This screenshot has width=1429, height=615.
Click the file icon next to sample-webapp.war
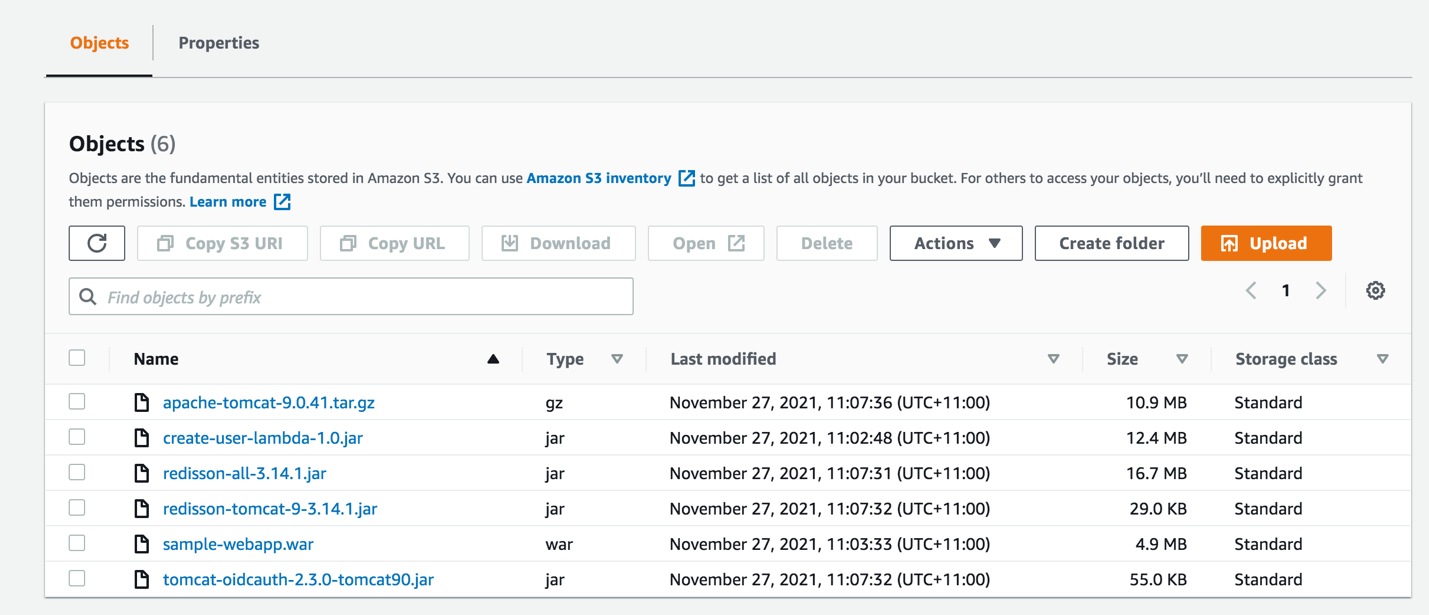142,544
